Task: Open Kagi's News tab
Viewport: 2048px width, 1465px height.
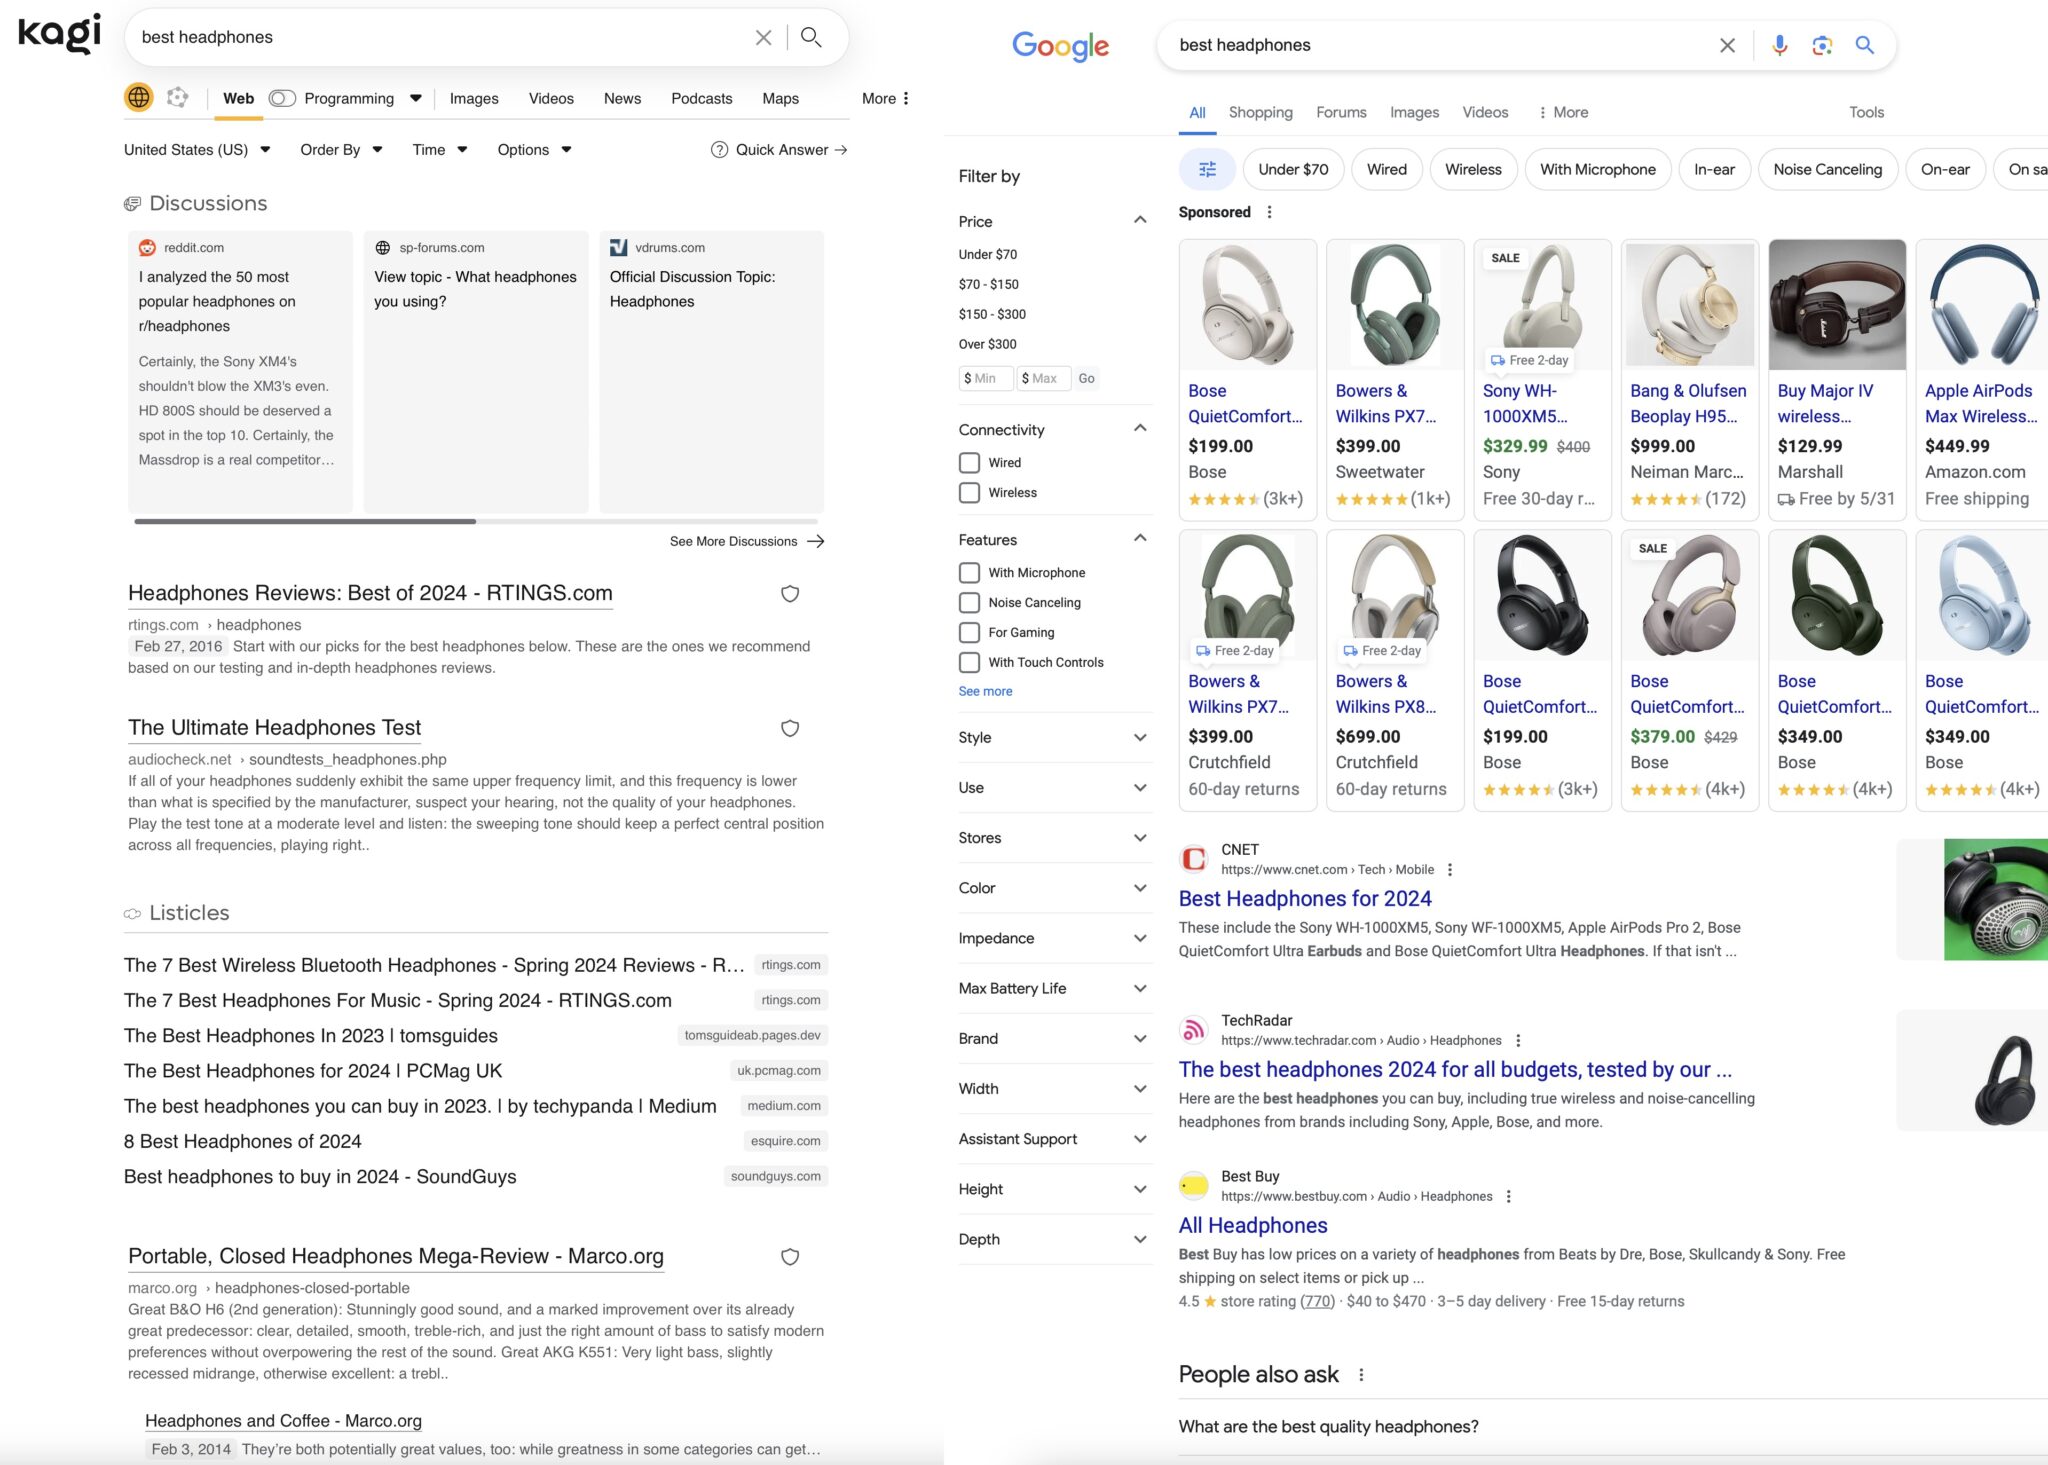Action: point(621,98)
